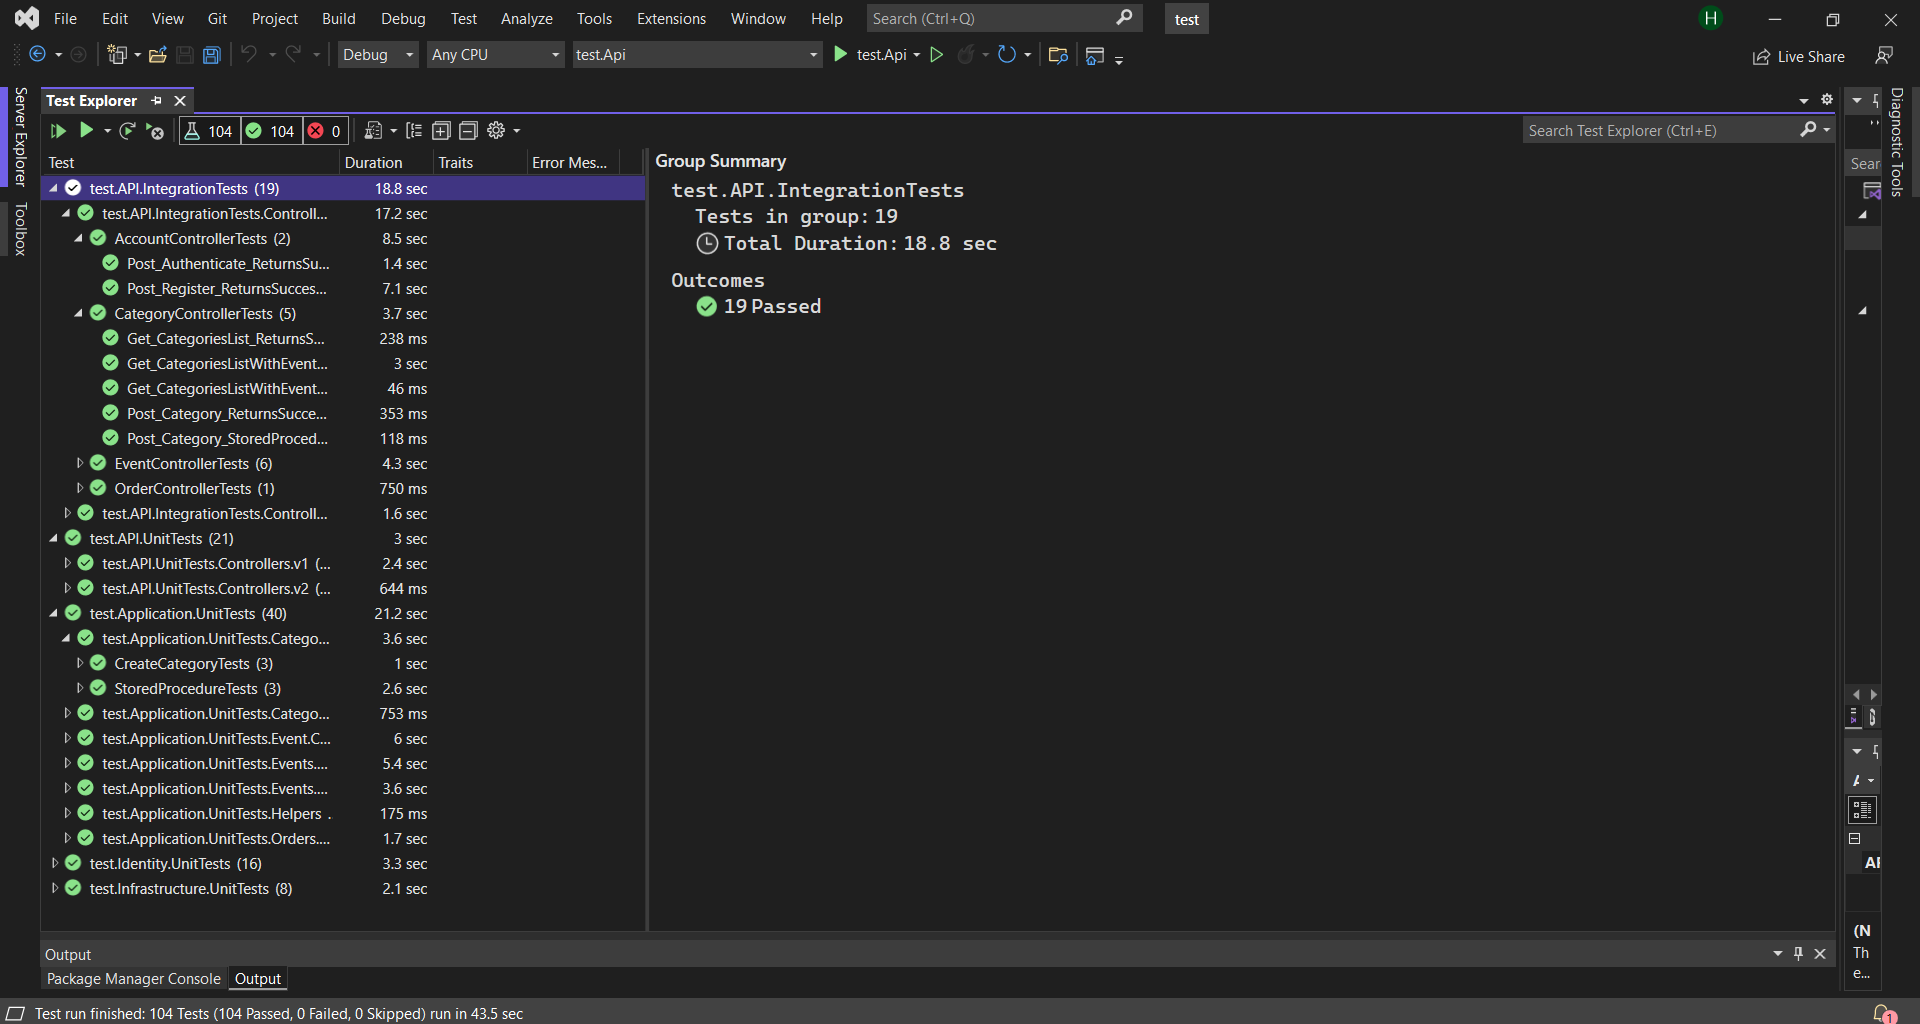Repeat the last test run
Viewport: 1920px width, 1024px height.
click(x=127, y=130)
